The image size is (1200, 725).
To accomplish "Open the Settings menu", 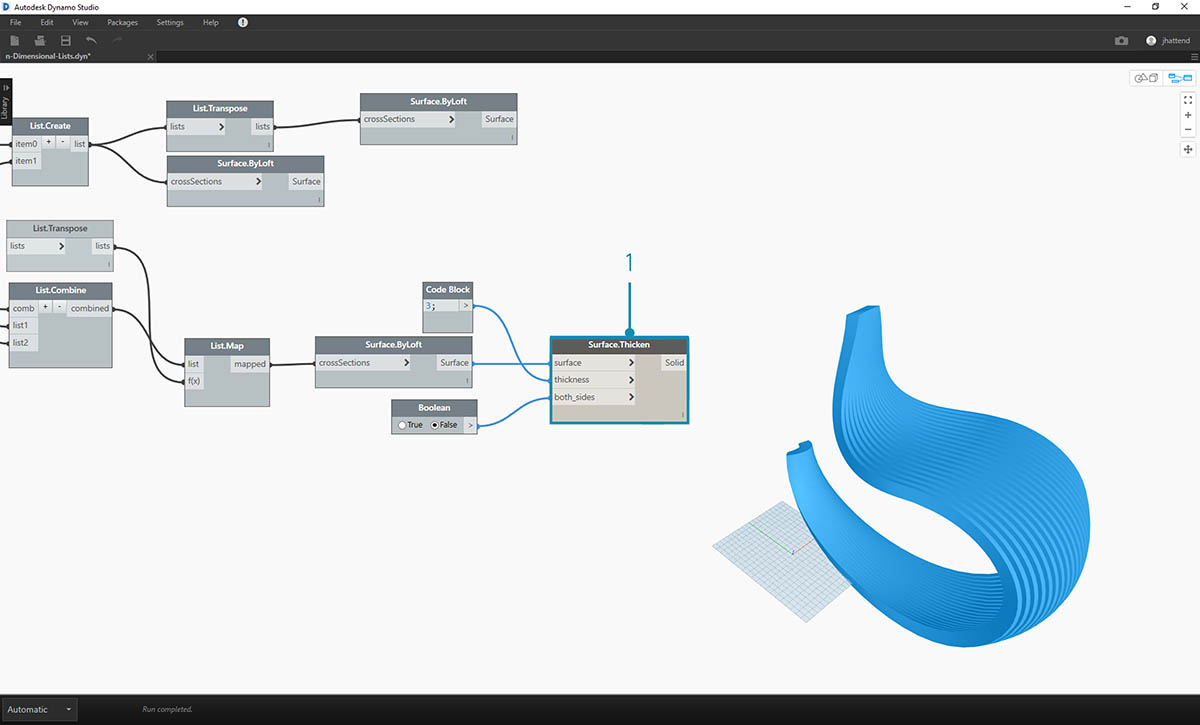I will pyautogui.click(x=170, y=22).
